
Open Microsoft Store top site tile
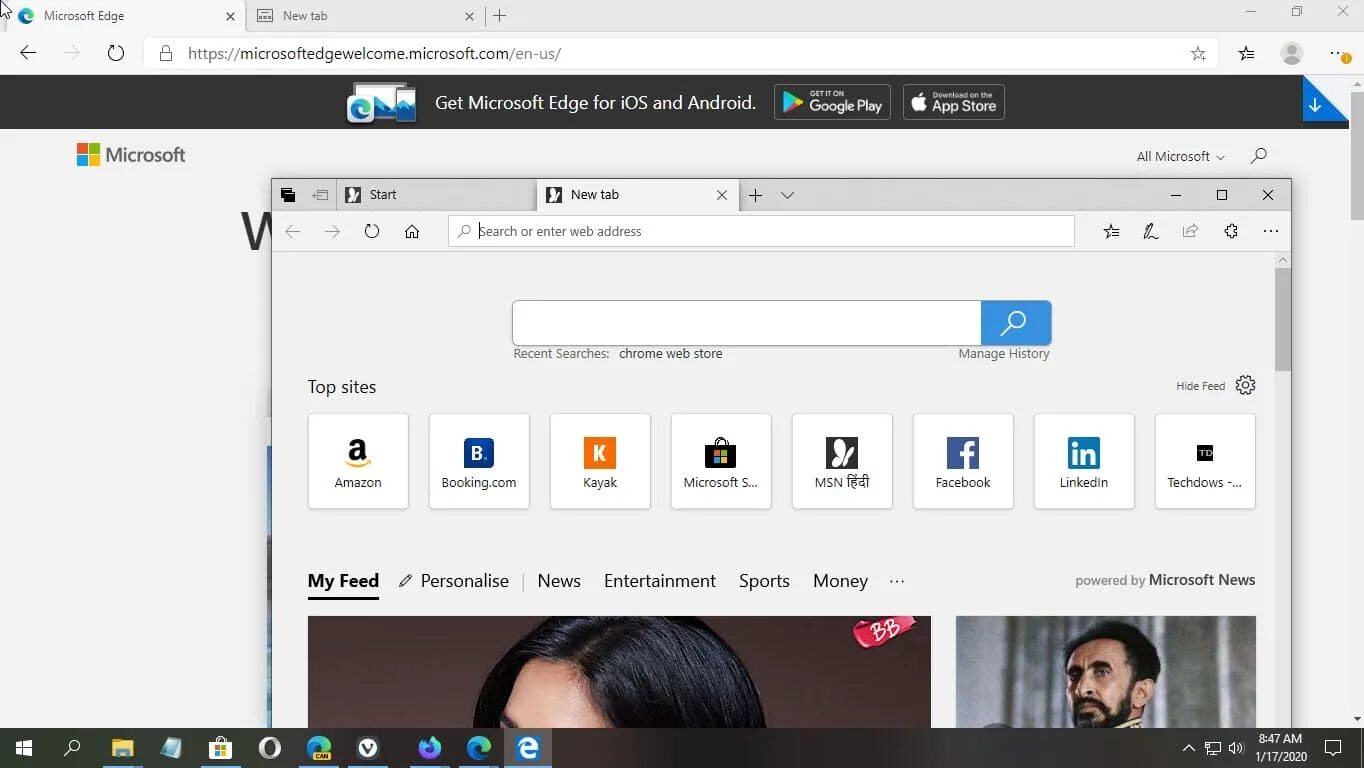[x=721, y=461]
